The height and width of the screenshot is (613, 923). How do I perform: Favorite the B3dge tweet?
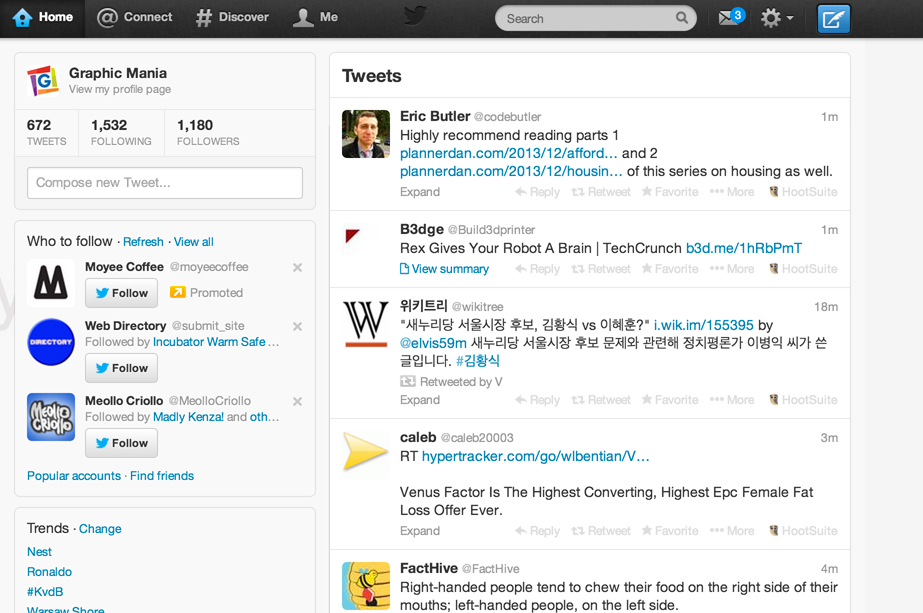tap(670, 269)
